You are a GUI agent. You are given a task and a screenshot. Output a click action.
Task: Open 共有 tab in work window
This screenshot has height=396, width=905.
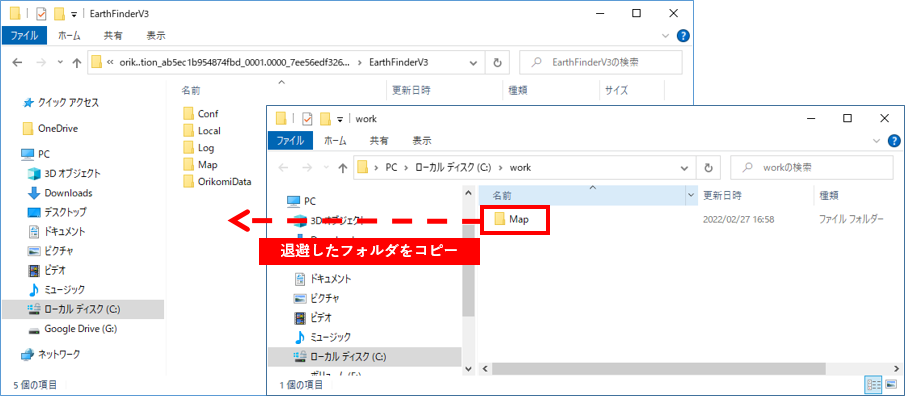tap(379, 141)
